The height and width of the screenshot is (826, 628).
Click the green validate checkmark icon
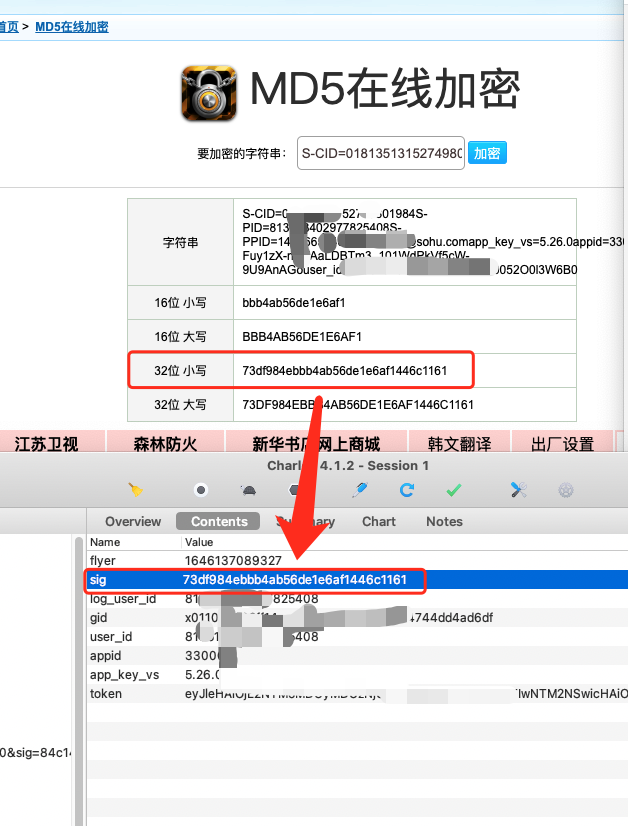(x=454, y=490)
